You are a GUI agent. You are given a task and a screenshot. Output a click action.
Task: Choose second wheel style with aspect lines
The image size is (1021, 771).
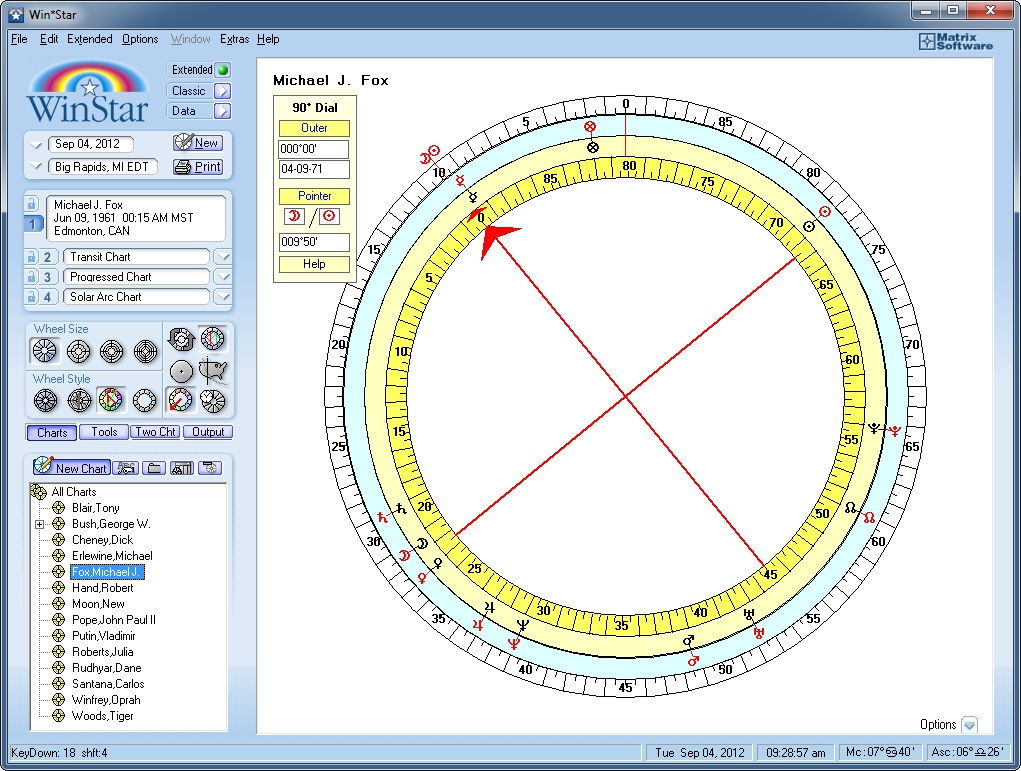79,400
